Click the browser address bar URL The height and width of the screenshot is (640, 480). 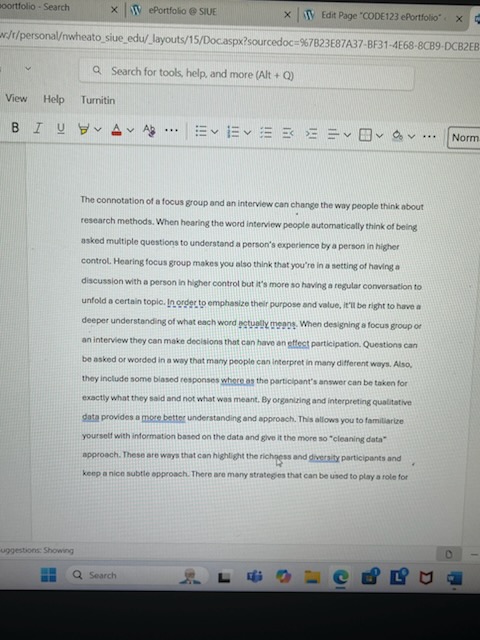(240, 41)
